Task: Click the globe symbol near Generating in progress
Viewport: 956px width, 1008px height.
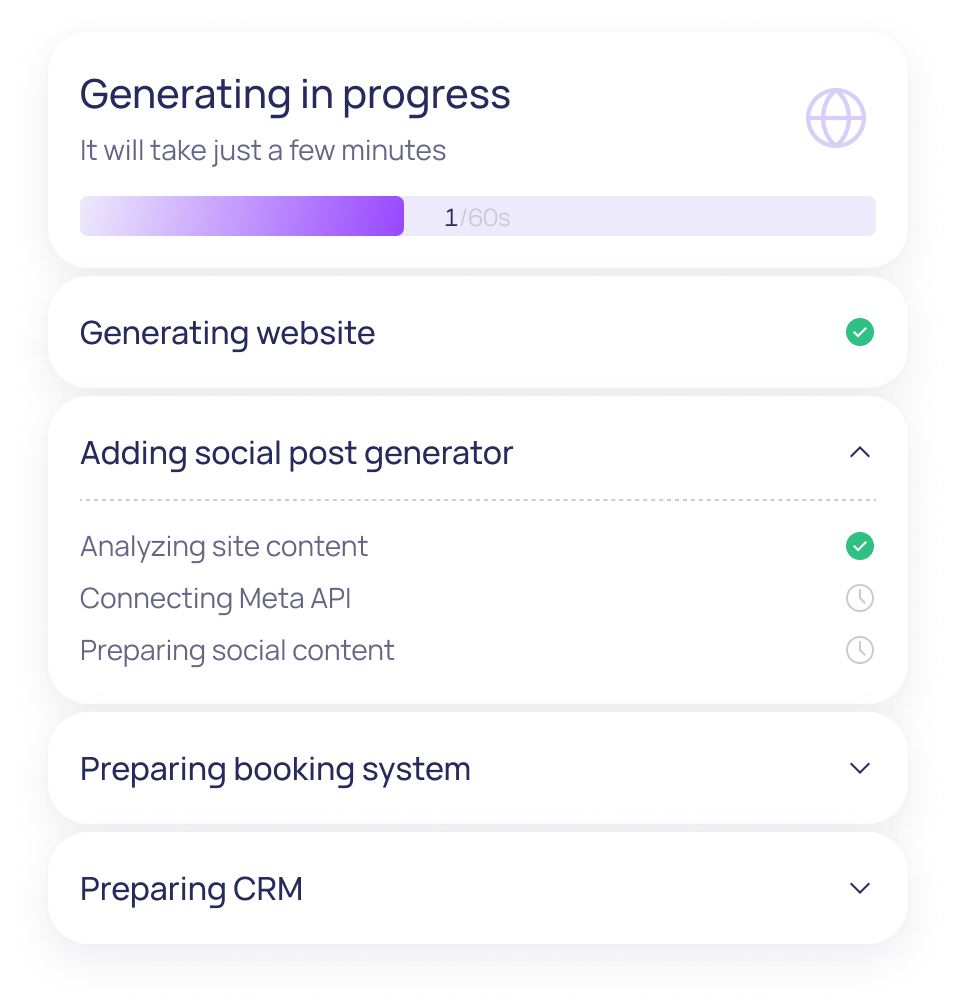Action: (x=837, y=117)
